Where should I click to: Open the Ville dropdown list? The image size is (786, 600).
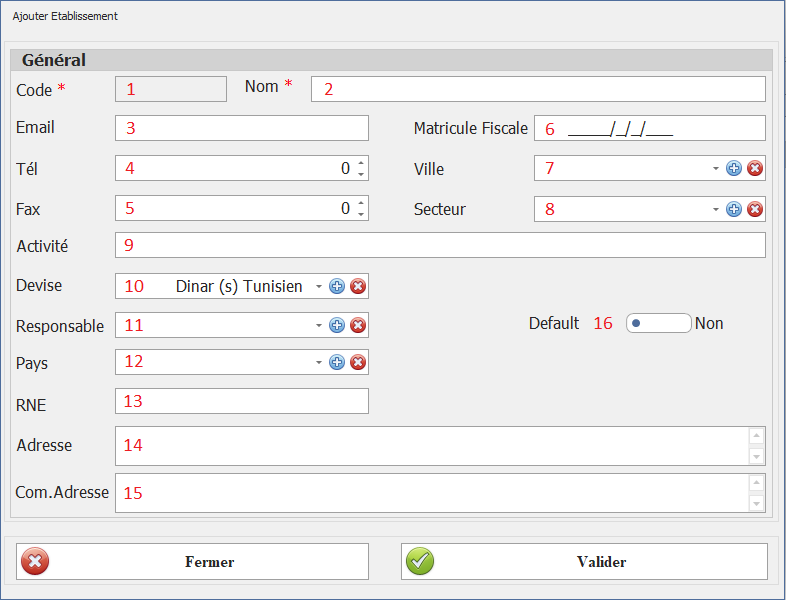tap(716, 168)
